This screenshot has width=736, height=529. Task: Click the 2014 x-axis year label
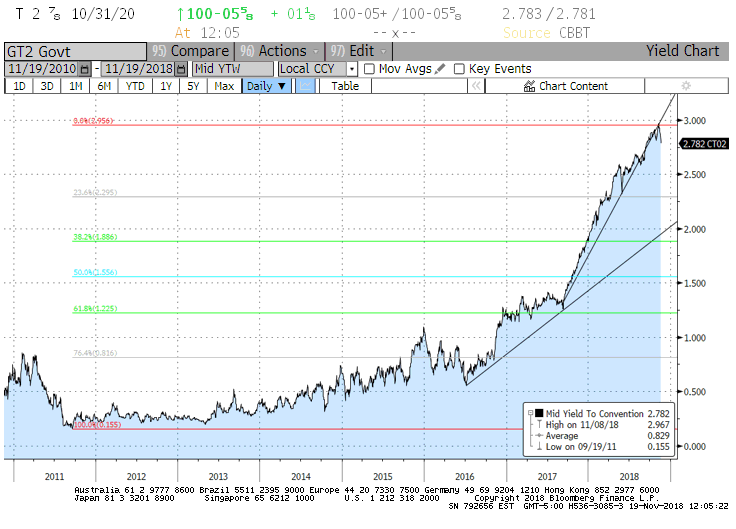[x=301, y=476]
